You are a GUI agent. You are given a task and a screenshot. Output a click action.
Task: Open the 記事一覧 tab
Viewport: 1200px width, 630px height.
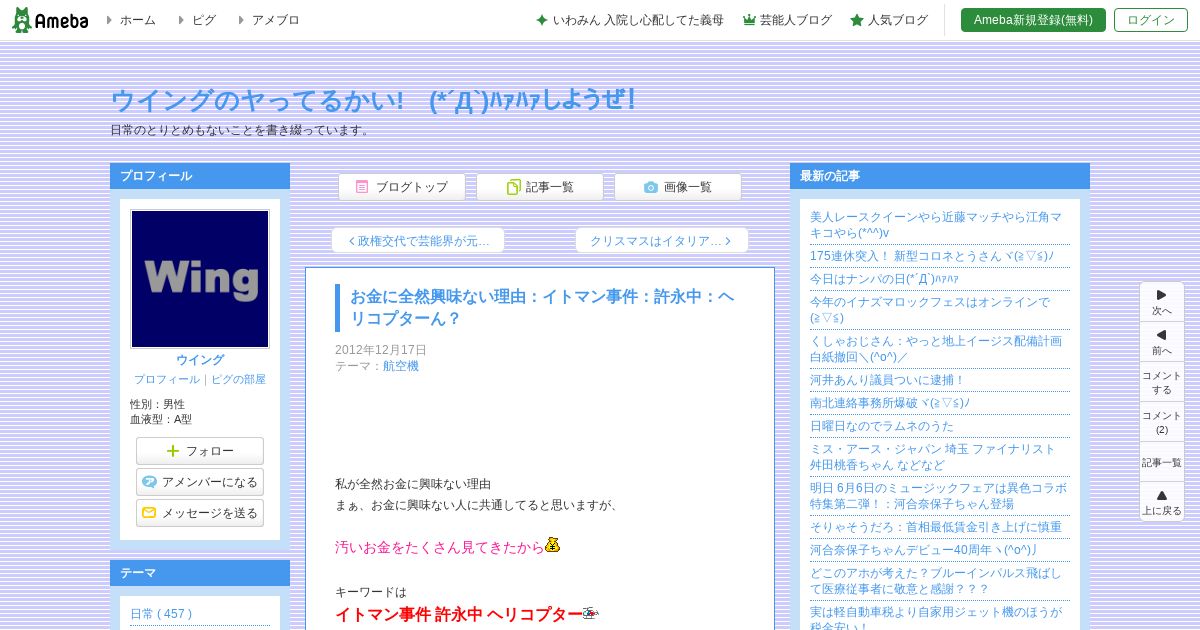coord(540,187)
